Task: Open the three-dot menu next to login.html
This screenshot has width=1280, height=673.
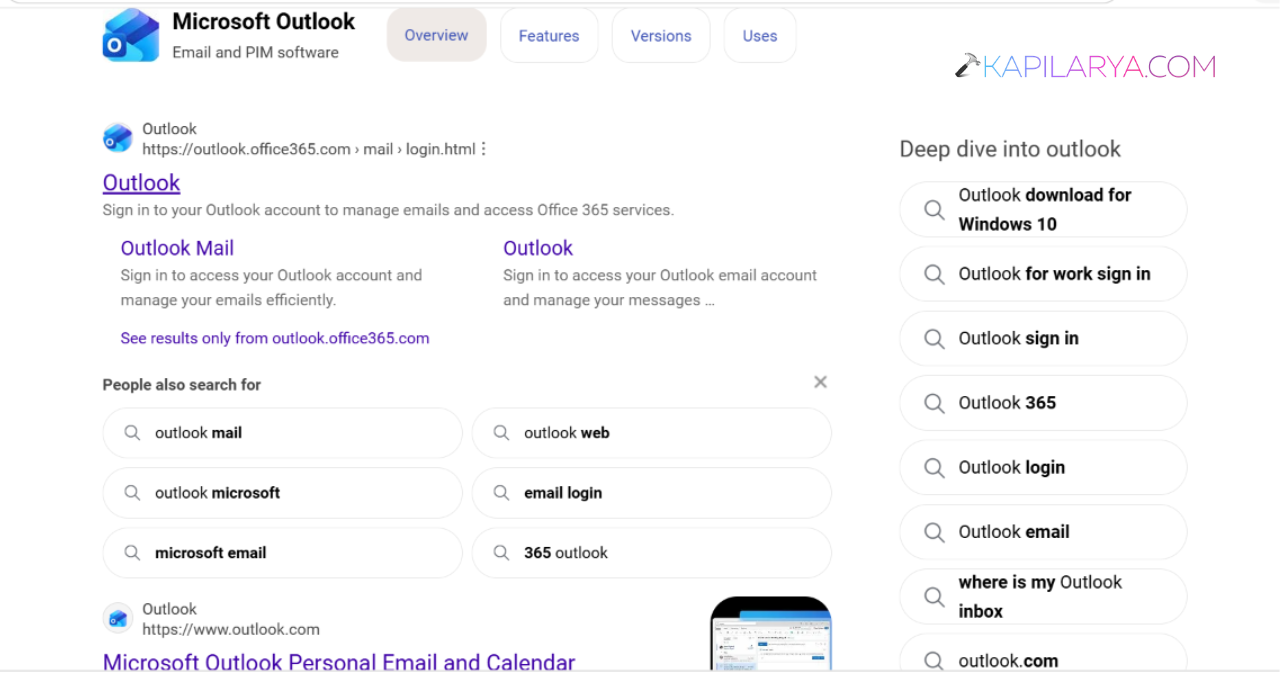Action: tap(483, 149)
